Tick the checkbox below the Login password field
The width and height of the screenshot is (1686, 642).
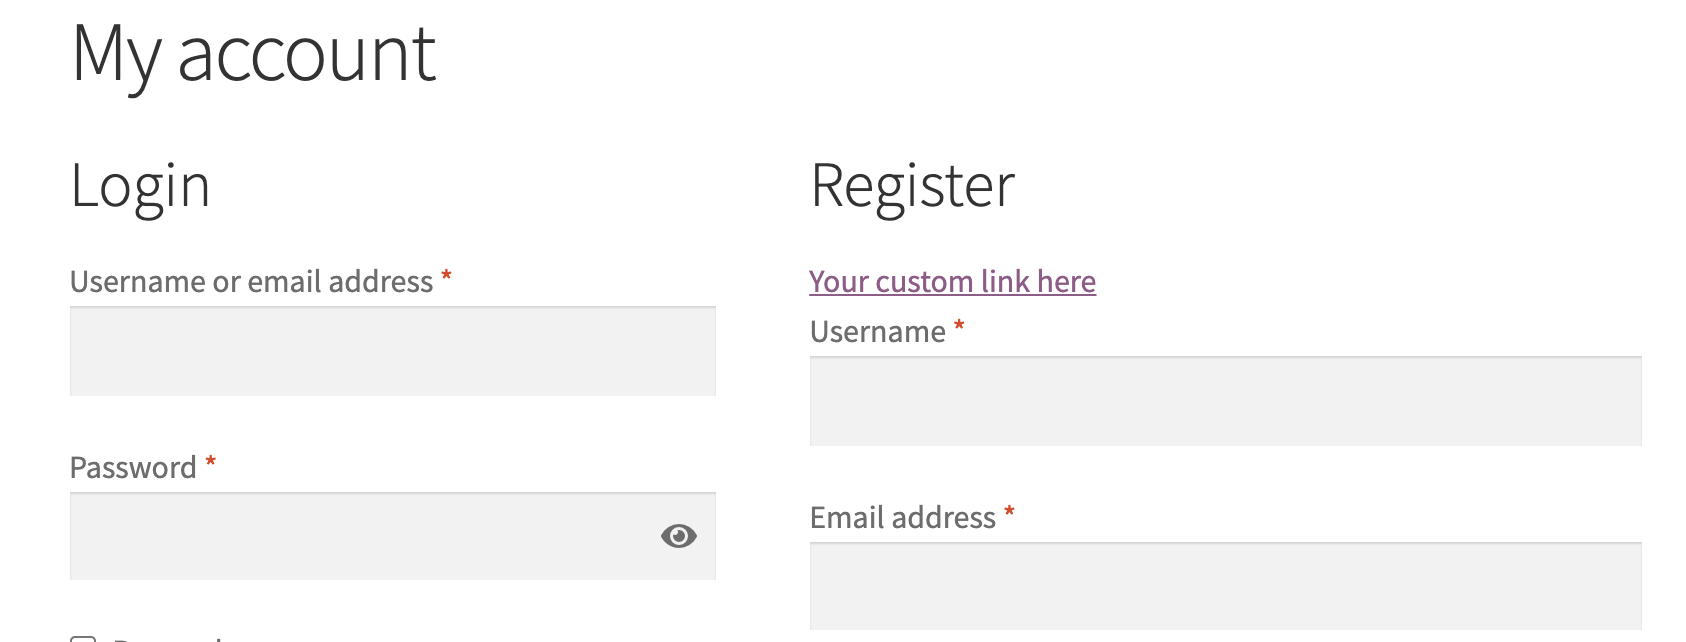tap(83, 638)
